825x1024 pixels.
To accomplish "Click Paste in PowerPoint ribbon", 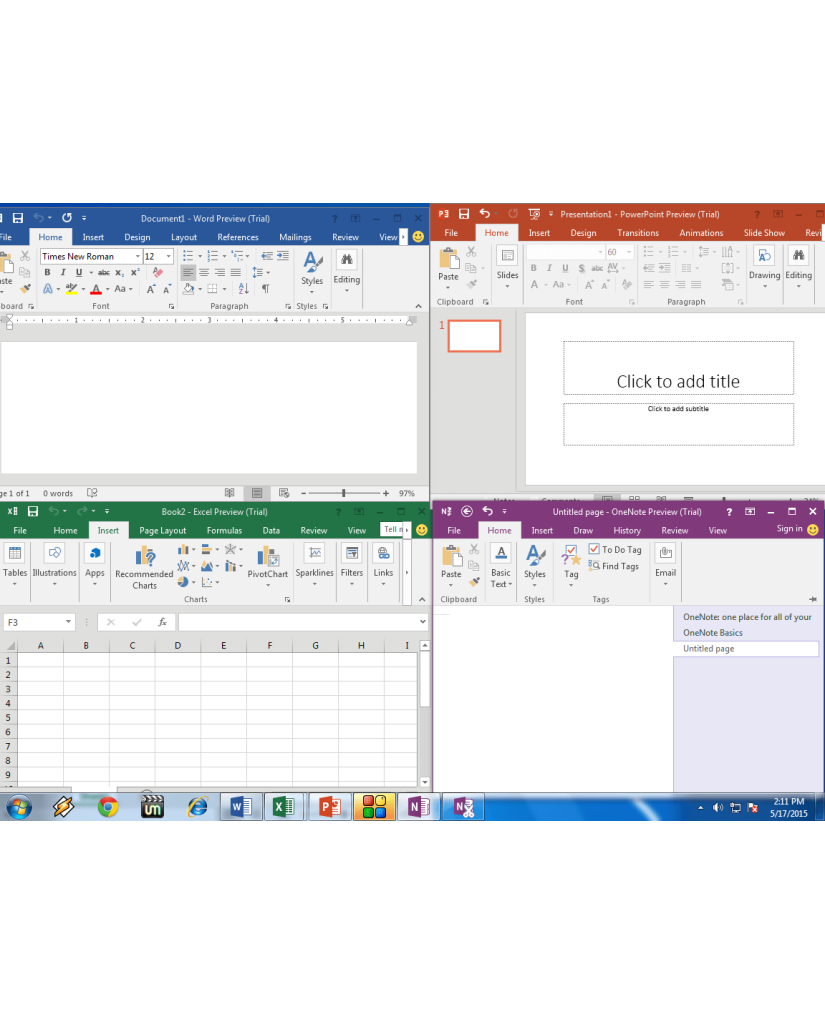I will tap(448, 268).
